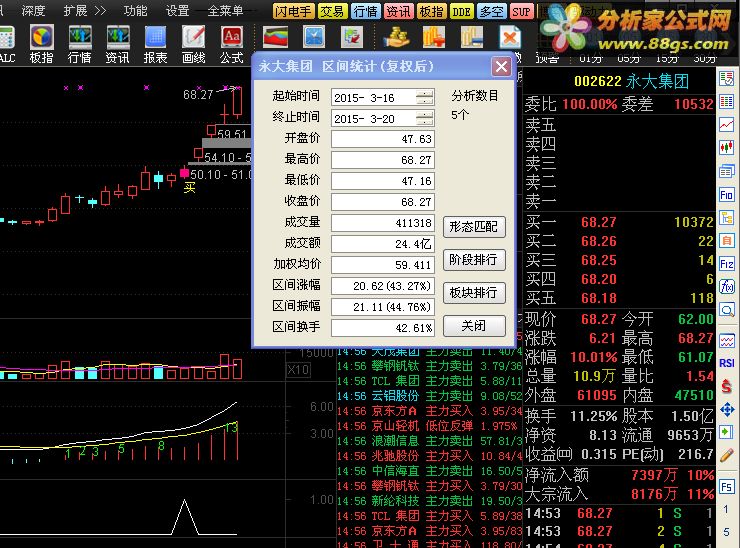Open the f(x) formula sidebar icon
740x548 pixels.
pos(727,286)
